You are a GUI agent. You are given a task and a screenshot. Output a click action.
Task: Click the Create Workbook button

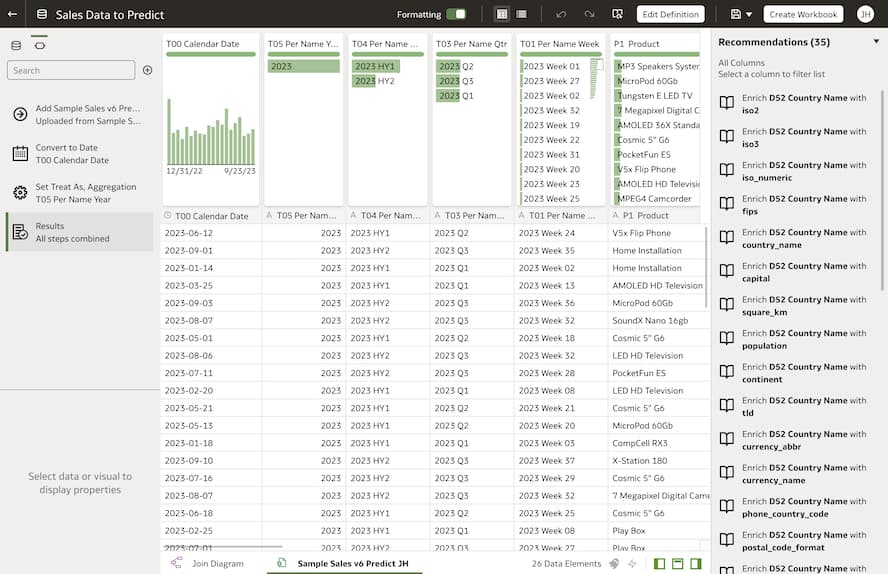pos(803,14)
